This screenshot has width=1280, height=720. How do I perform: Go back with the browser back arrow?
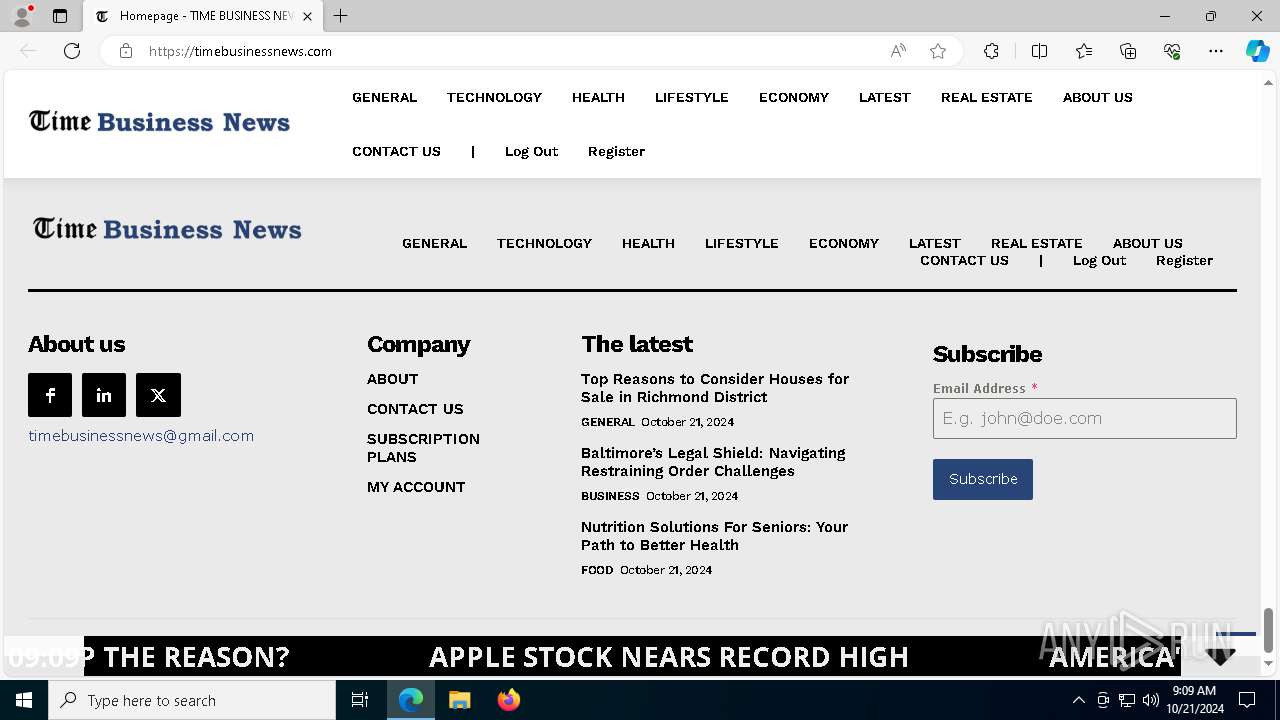(x=28, y=51)
